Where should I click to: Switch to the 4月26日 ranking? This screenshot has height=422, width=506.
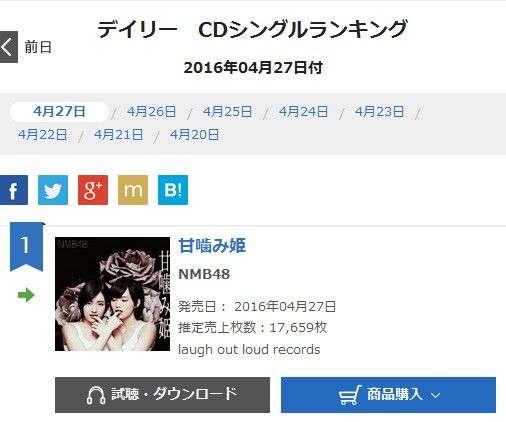point(152,112)
